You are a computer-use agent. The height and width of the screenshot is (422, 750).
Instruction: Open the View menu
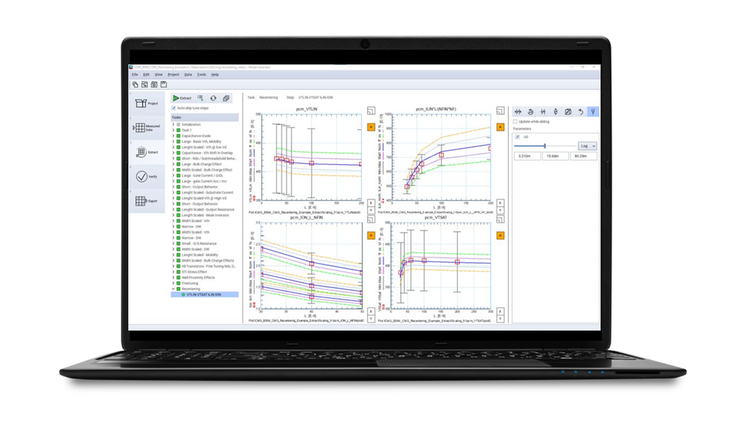158,75
